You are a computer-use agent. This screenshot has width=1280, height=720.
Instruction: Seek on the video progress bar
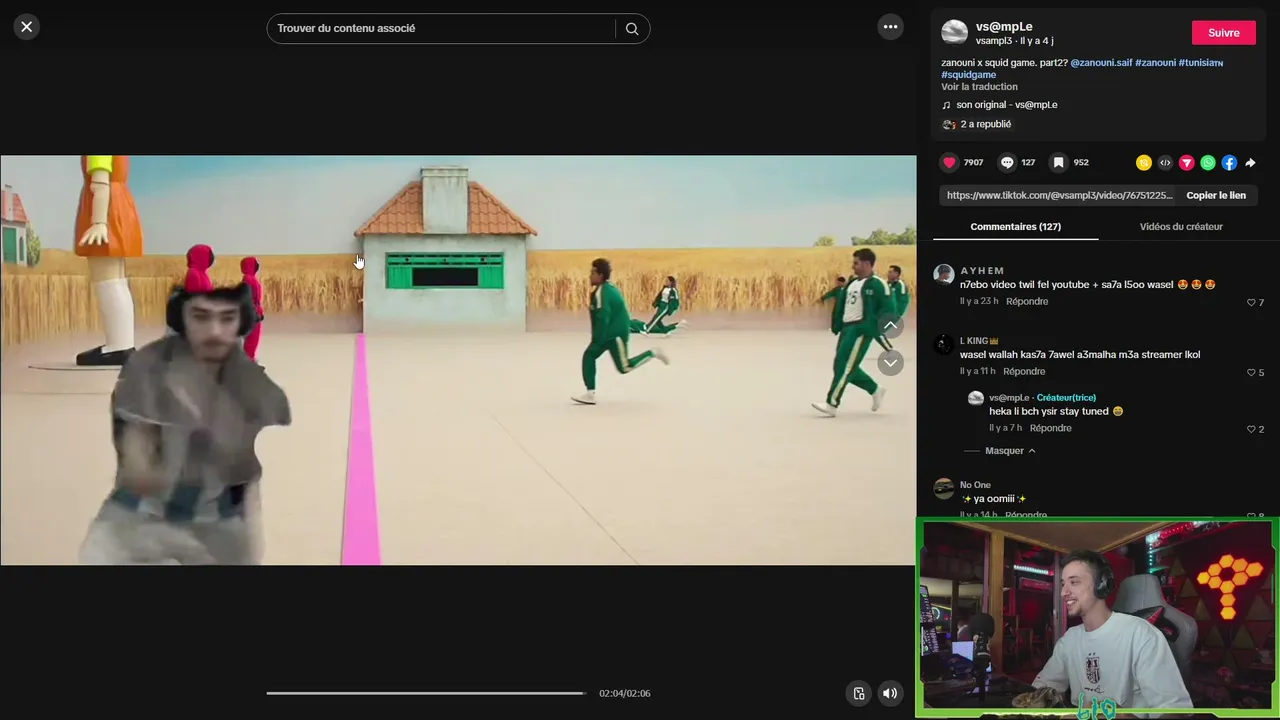pos(427,693)
